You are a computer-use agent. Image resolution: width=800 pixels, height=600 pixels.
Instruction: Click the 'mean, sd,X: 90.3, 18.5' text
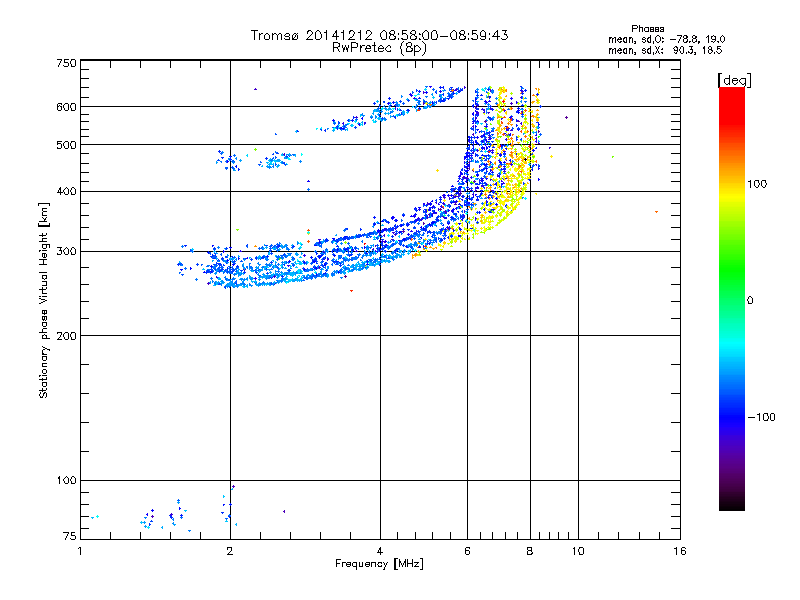(x=665, y=50)
